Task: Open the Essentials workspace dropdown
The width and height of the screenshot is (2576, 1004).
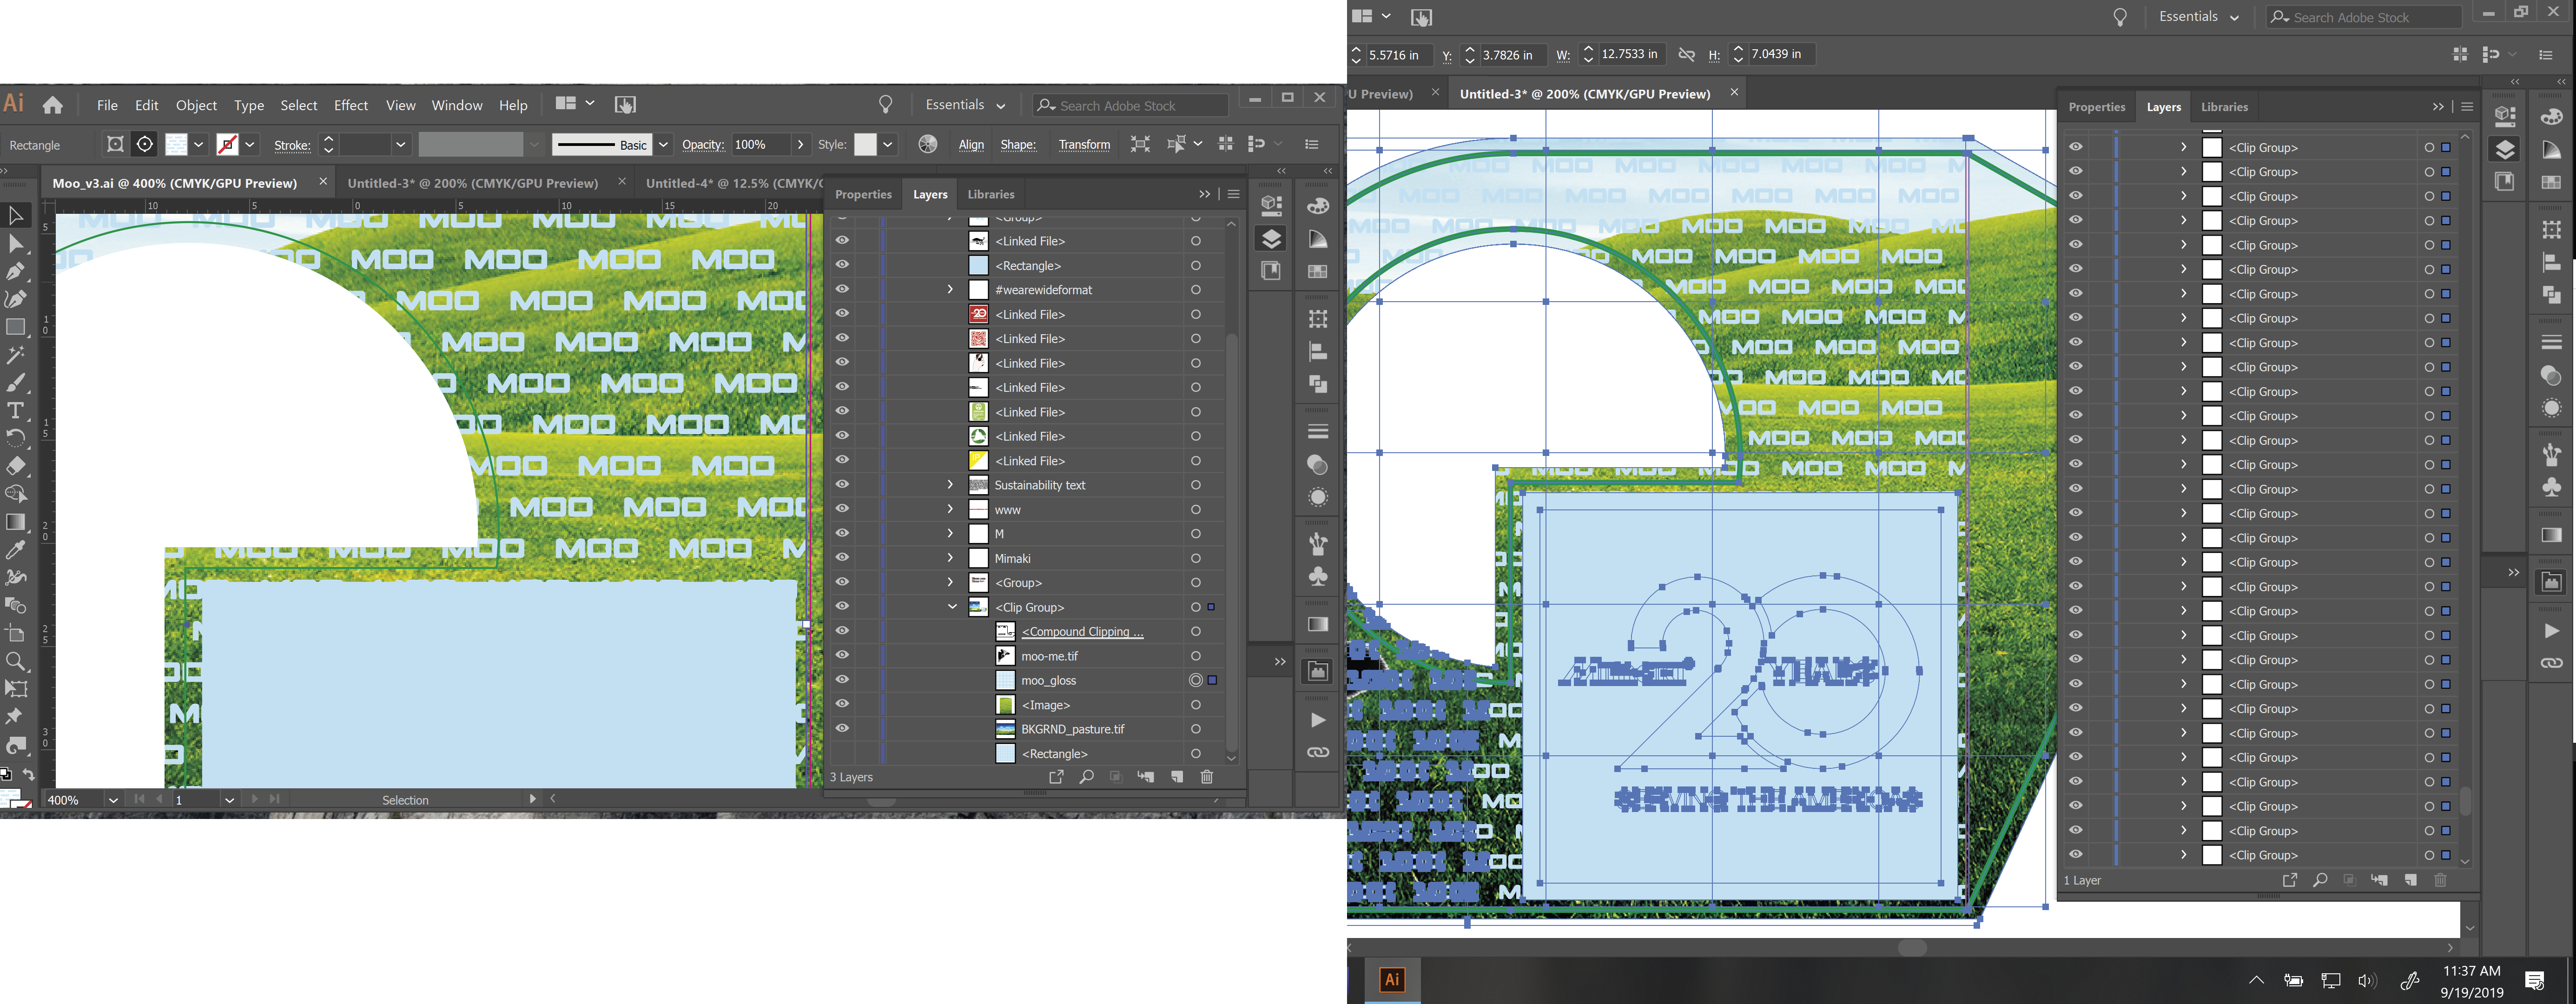Action: pyautogui.click(x=965, y=105)
